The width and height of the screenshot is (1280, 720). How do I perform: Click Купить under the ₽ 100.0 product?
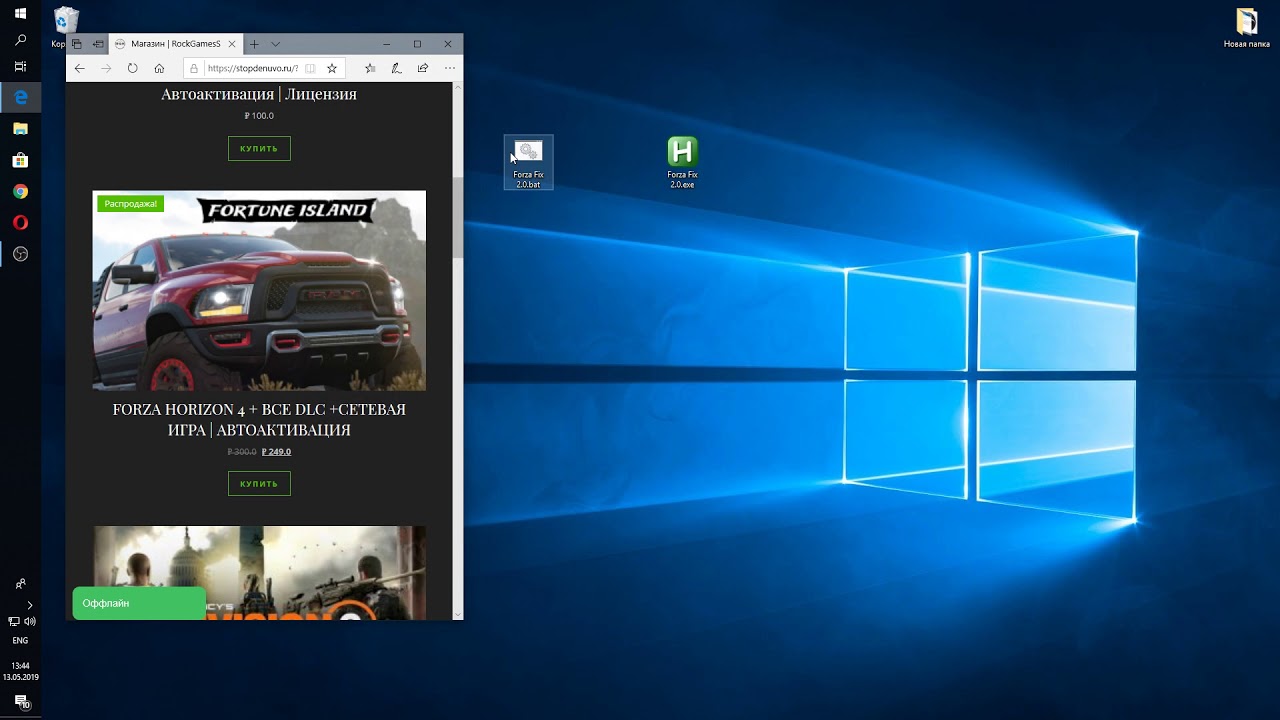[x=259, y=149]
